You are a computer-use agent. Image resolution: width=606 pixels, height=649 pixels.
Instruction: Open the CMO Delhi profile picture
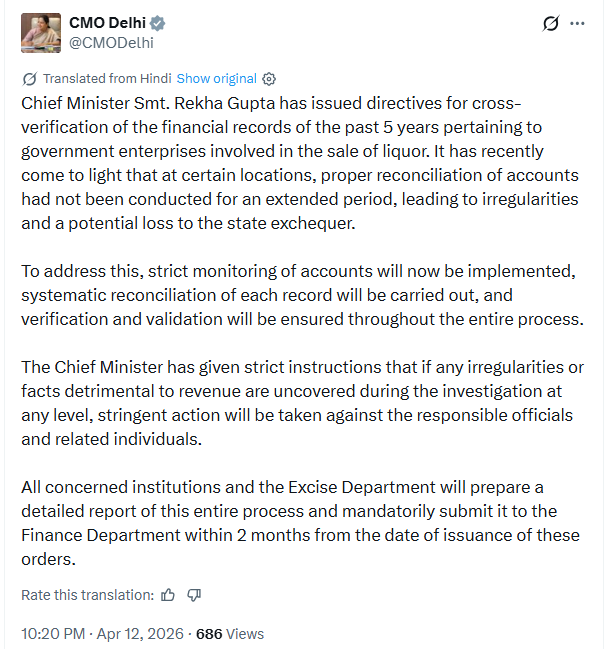pos(40,33)
